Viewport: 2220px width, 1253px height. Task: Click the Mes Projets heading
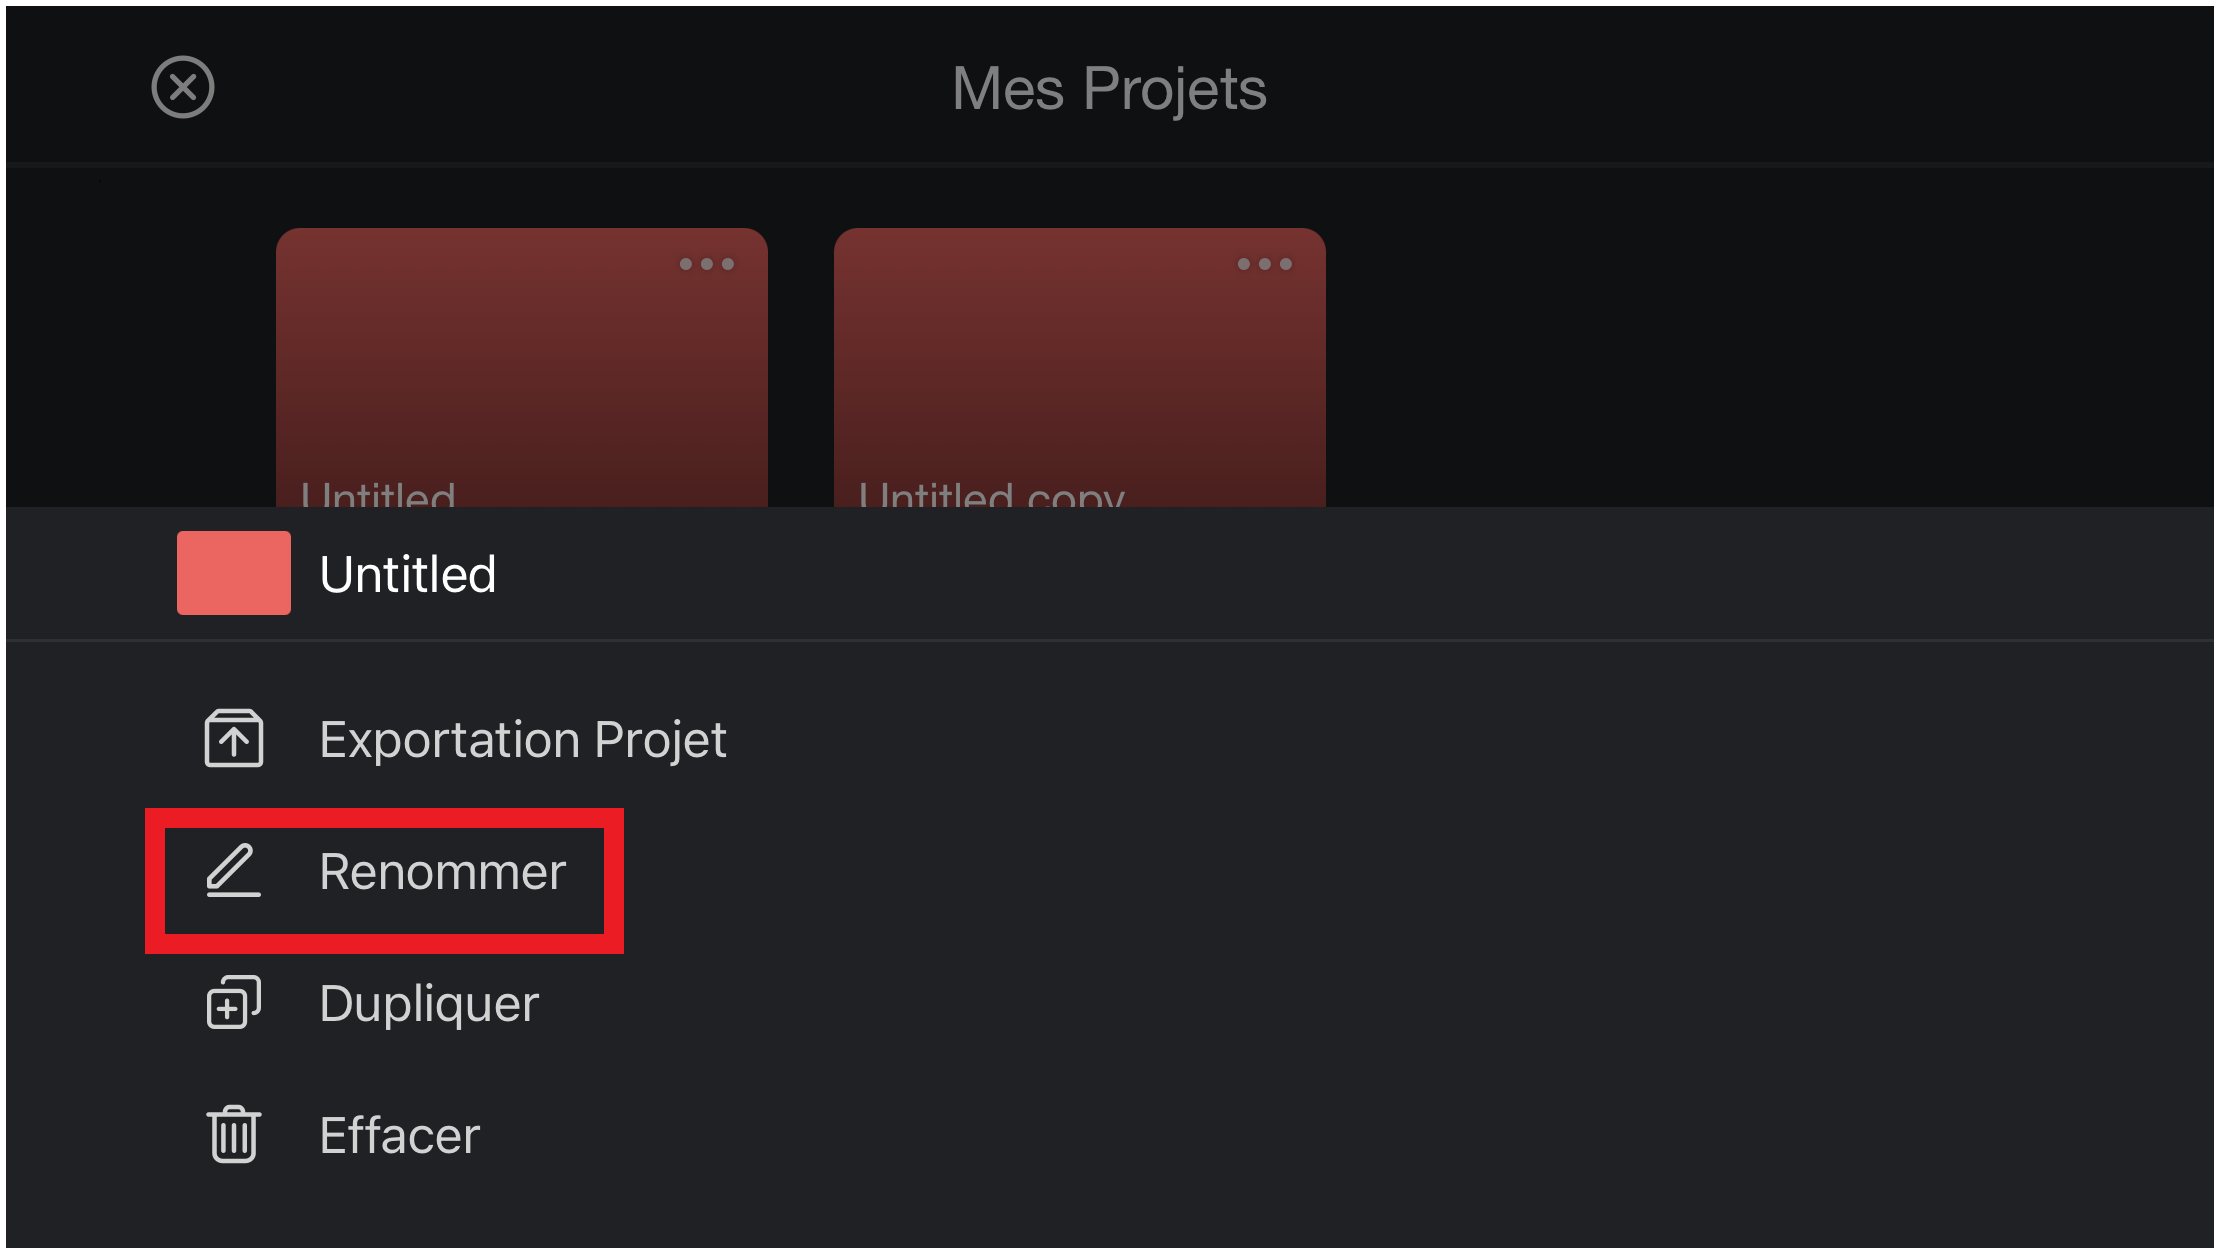coord(1109,88)
